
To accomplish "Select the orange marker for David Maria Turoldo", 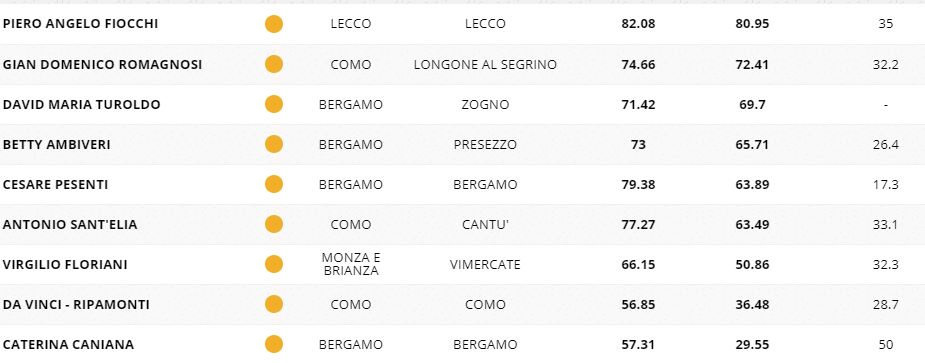I will pyautogui.click(x=274, y=104).
